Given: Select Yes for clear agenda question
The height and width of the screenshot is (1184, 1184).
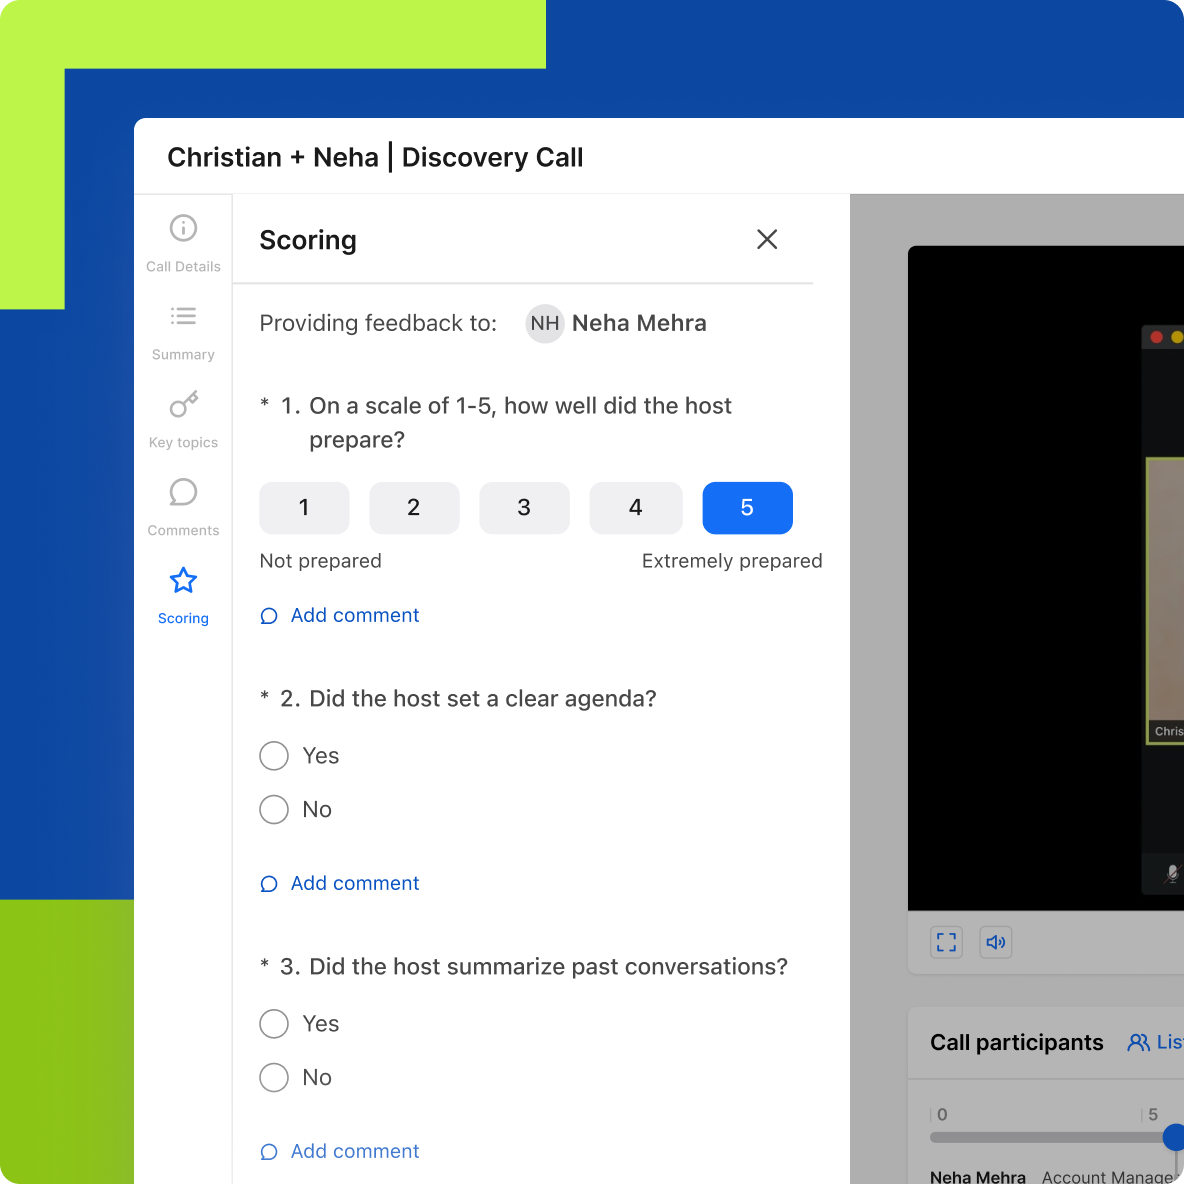Looking at the screenshot, I should coord(274,756).
